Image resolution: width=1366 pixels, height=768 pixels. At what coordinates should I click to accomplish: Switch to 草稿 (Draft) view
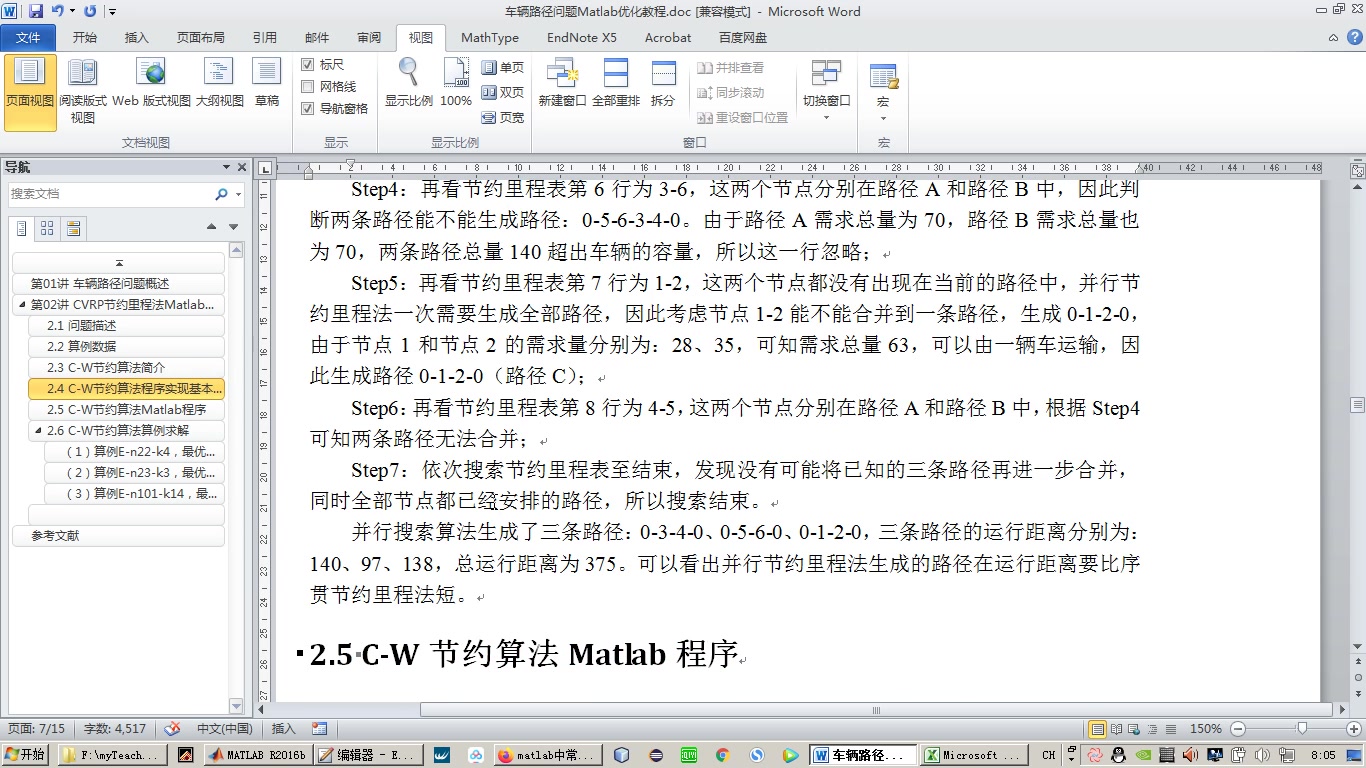(x=265, y=80)
